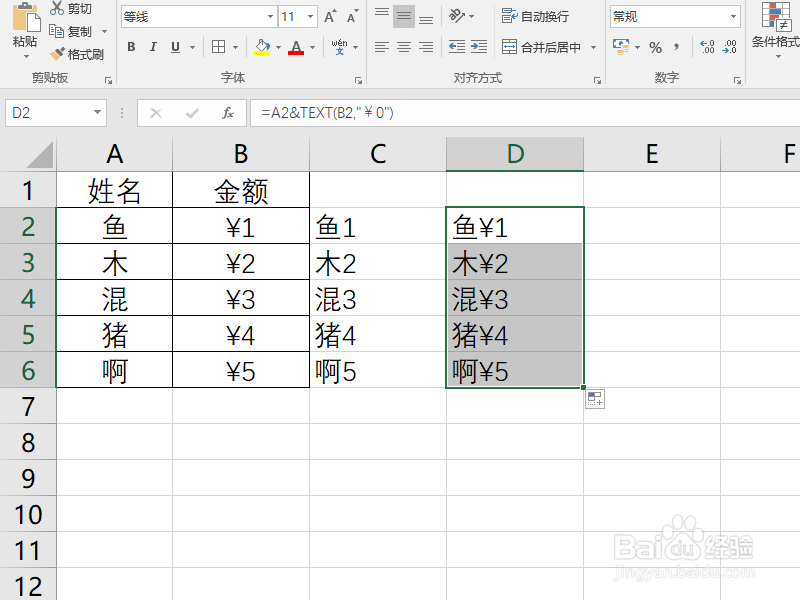800x600 pixels.
Task: Open Conditional Formatting (条件格式) menu
Action: (776, 30)
